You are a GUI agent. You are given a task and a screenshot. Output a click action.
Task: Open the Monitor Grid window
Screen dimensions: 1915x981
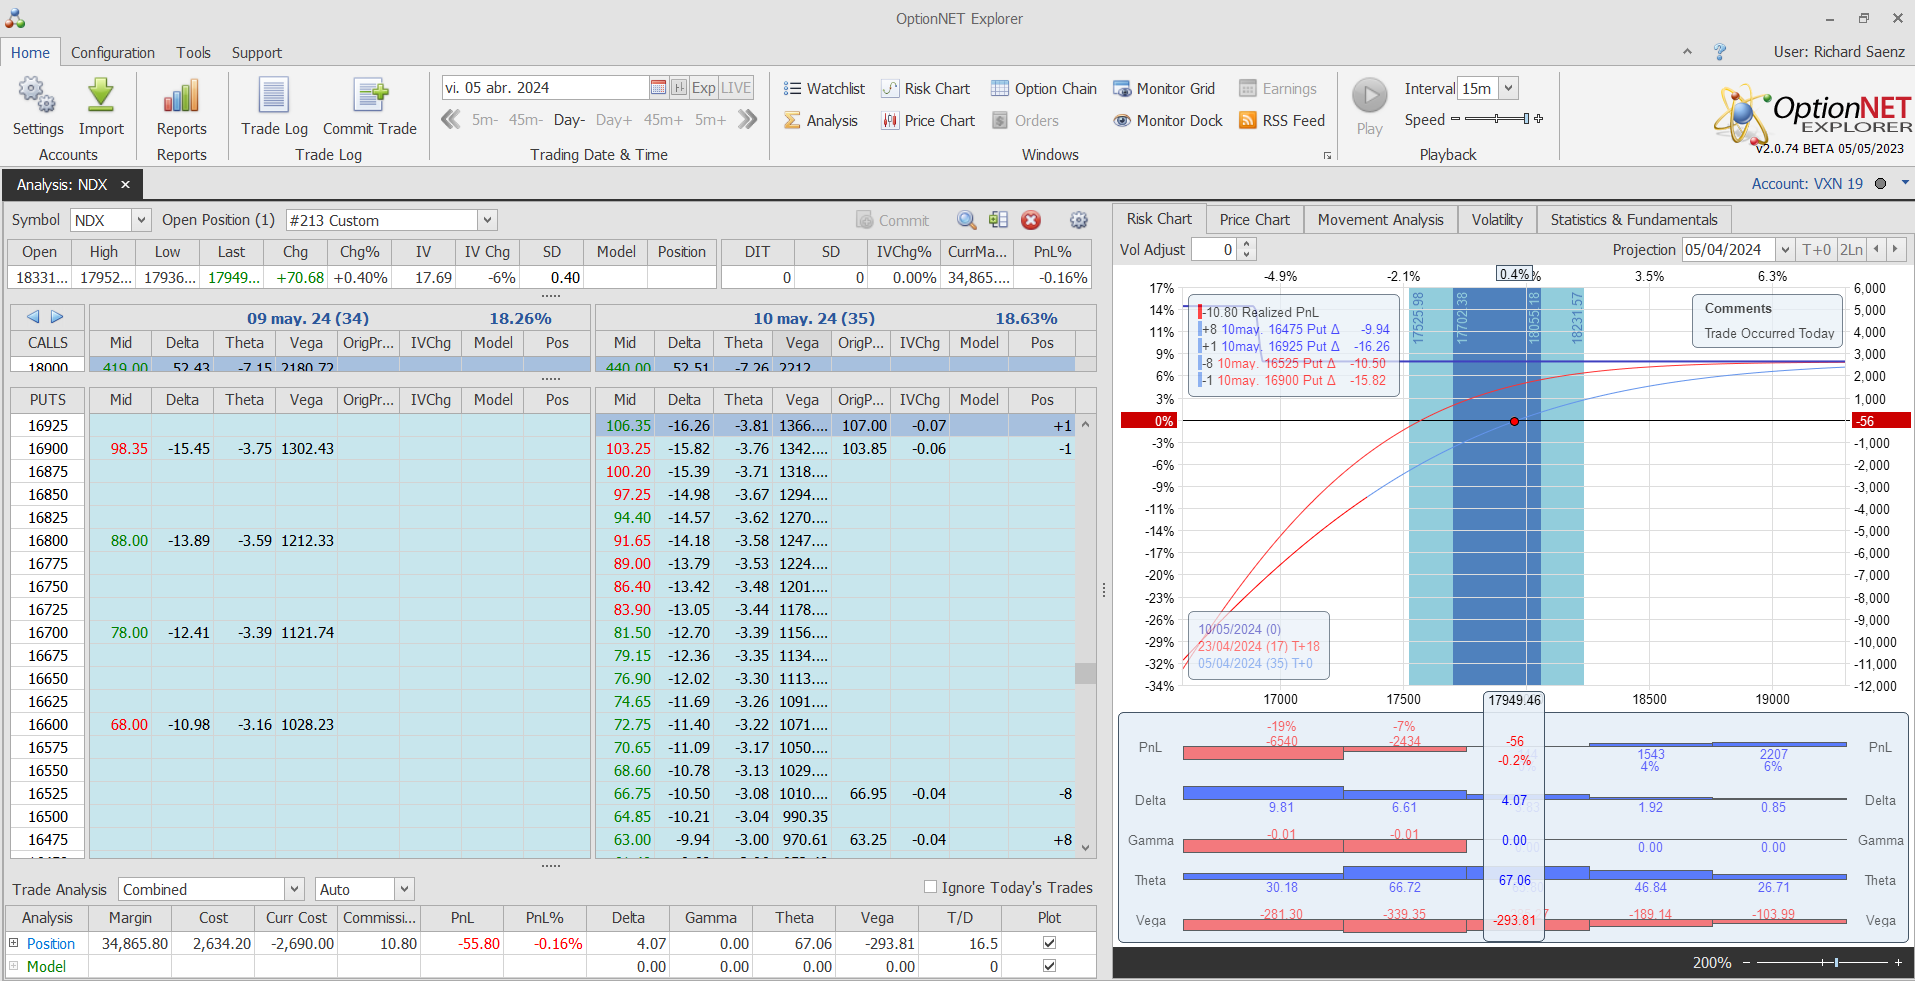(x=1164, y=89)
